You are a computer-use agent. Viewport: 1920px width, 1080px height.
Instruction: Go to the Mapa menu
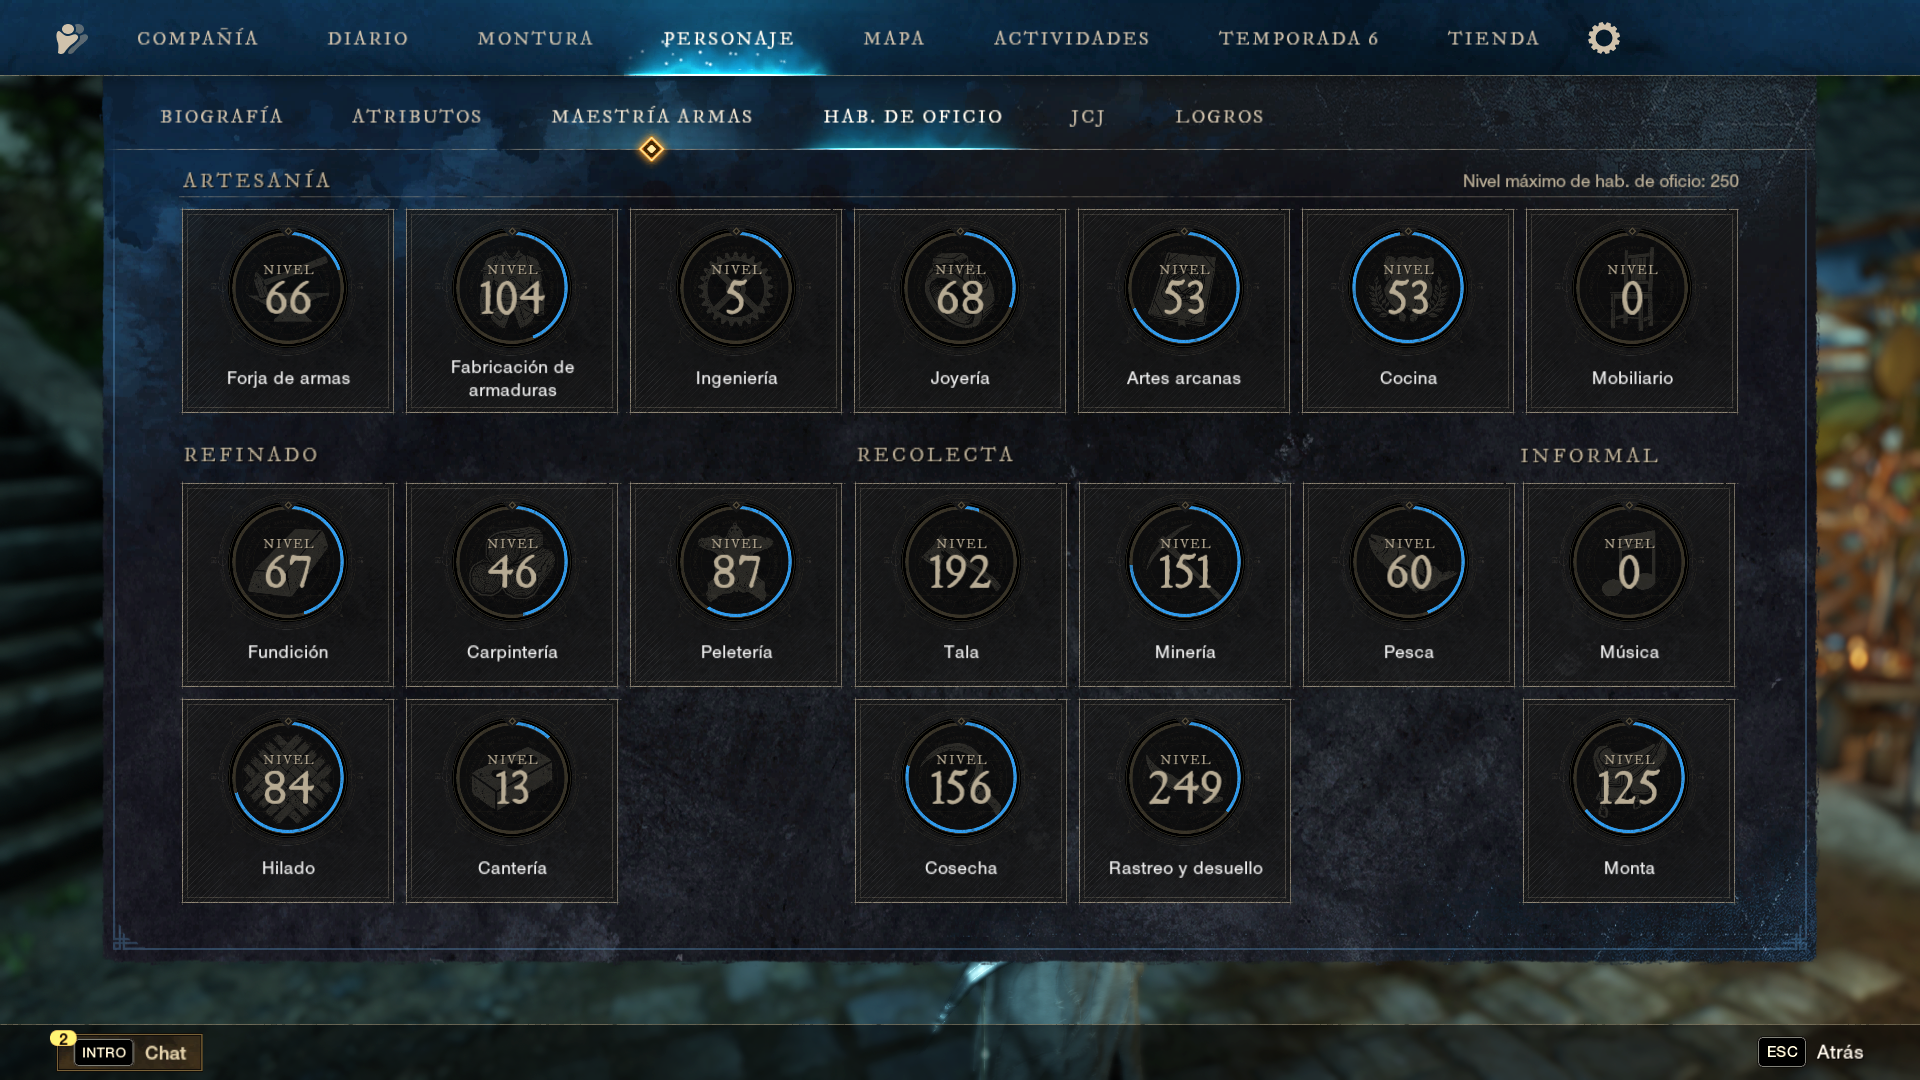tap(894, 38)
